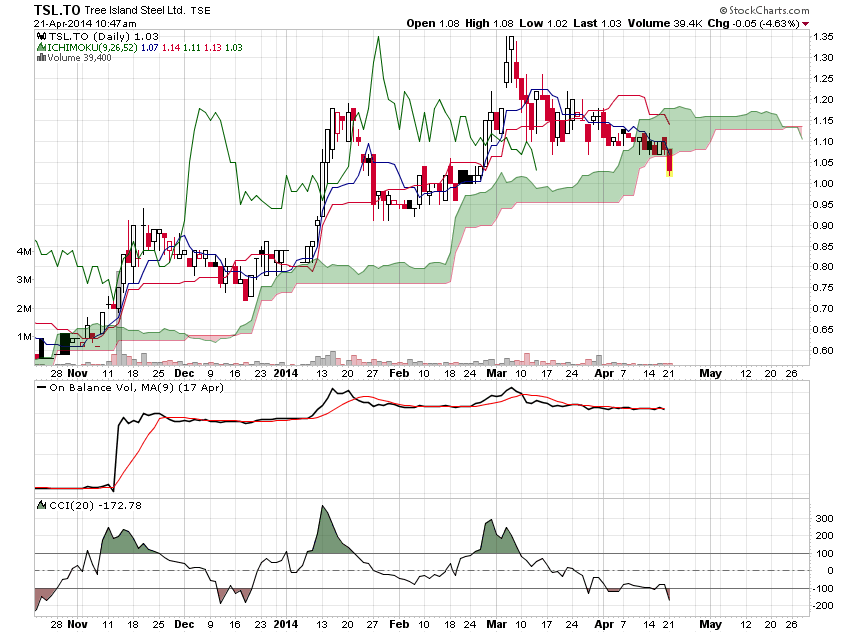Click the Chg -0.05 (-4.63%) value
Screen dimensions: 850x633
[x=754, y=23]
